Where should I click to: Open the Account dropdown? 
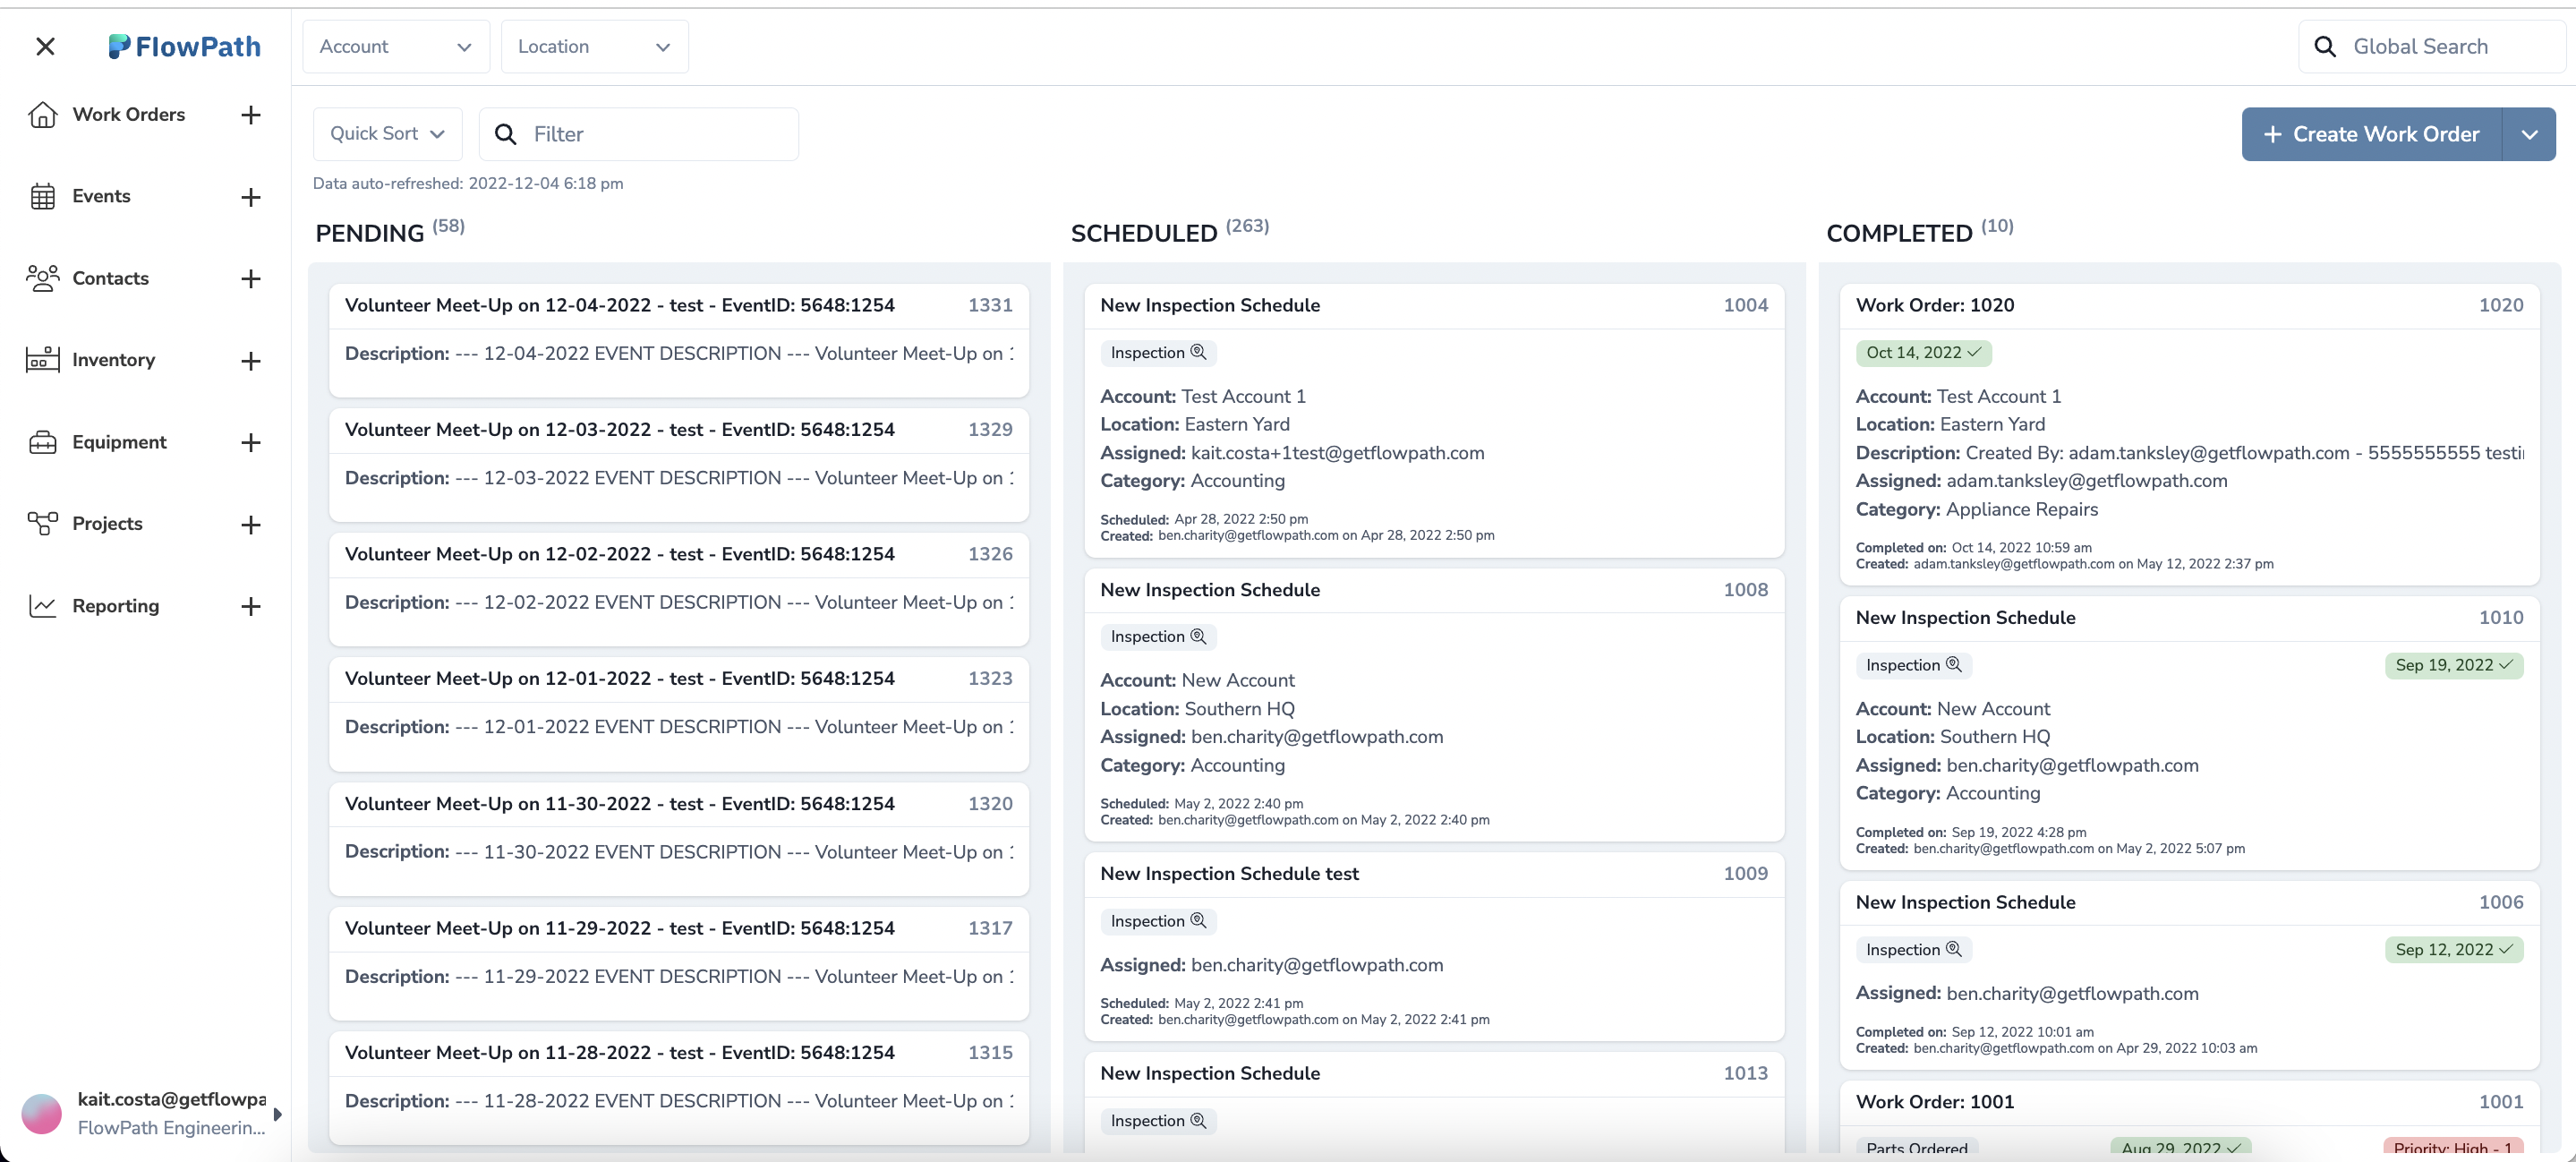(x=395, y=46)
